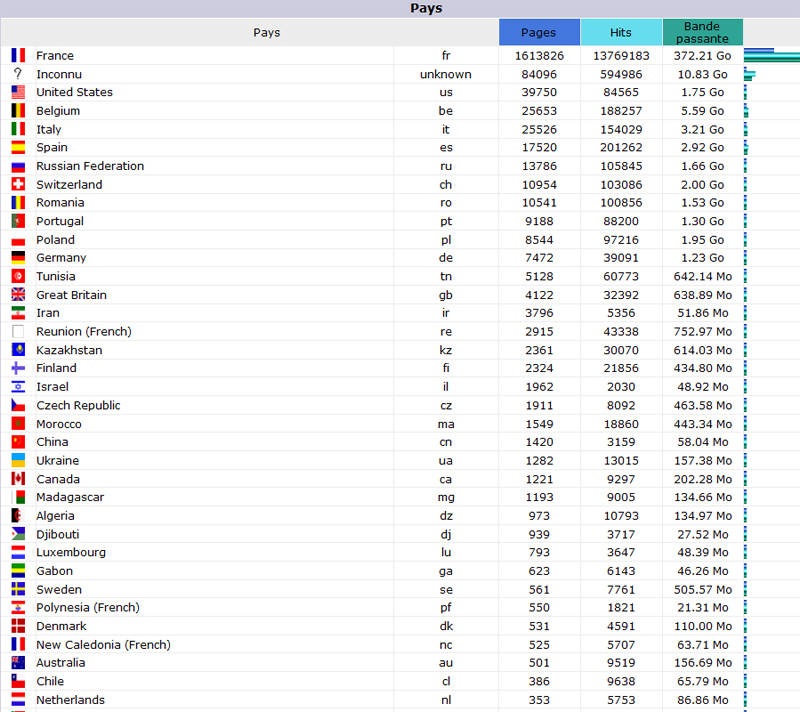Click the question mark icon for Inconnu
Viewport: 800px width, 712px height.
[18, 73]
